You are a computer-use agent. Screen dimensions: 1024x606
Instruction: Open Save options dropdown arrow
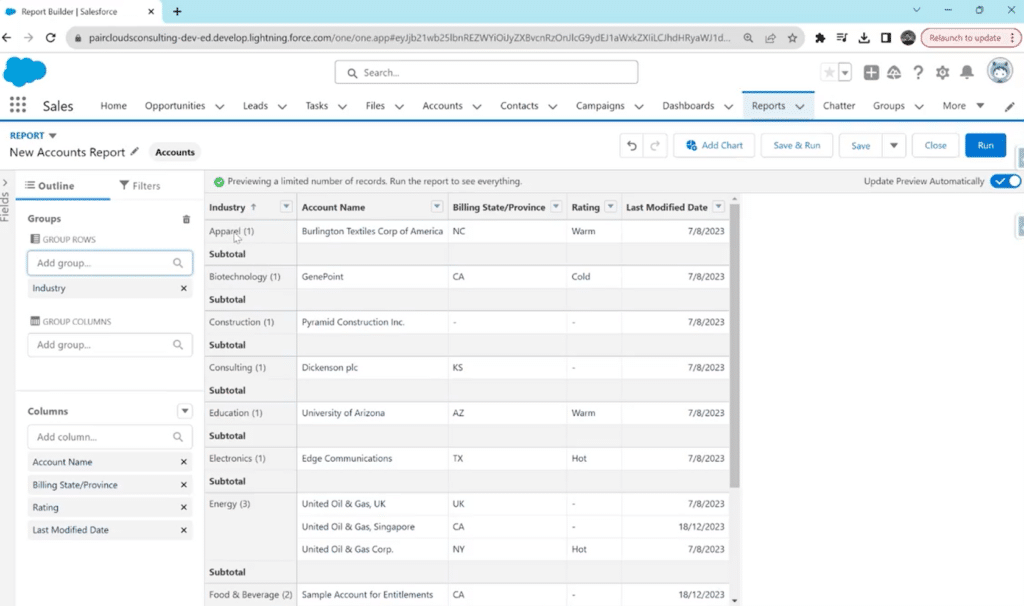pyautogui.click(x=893, y=146)
